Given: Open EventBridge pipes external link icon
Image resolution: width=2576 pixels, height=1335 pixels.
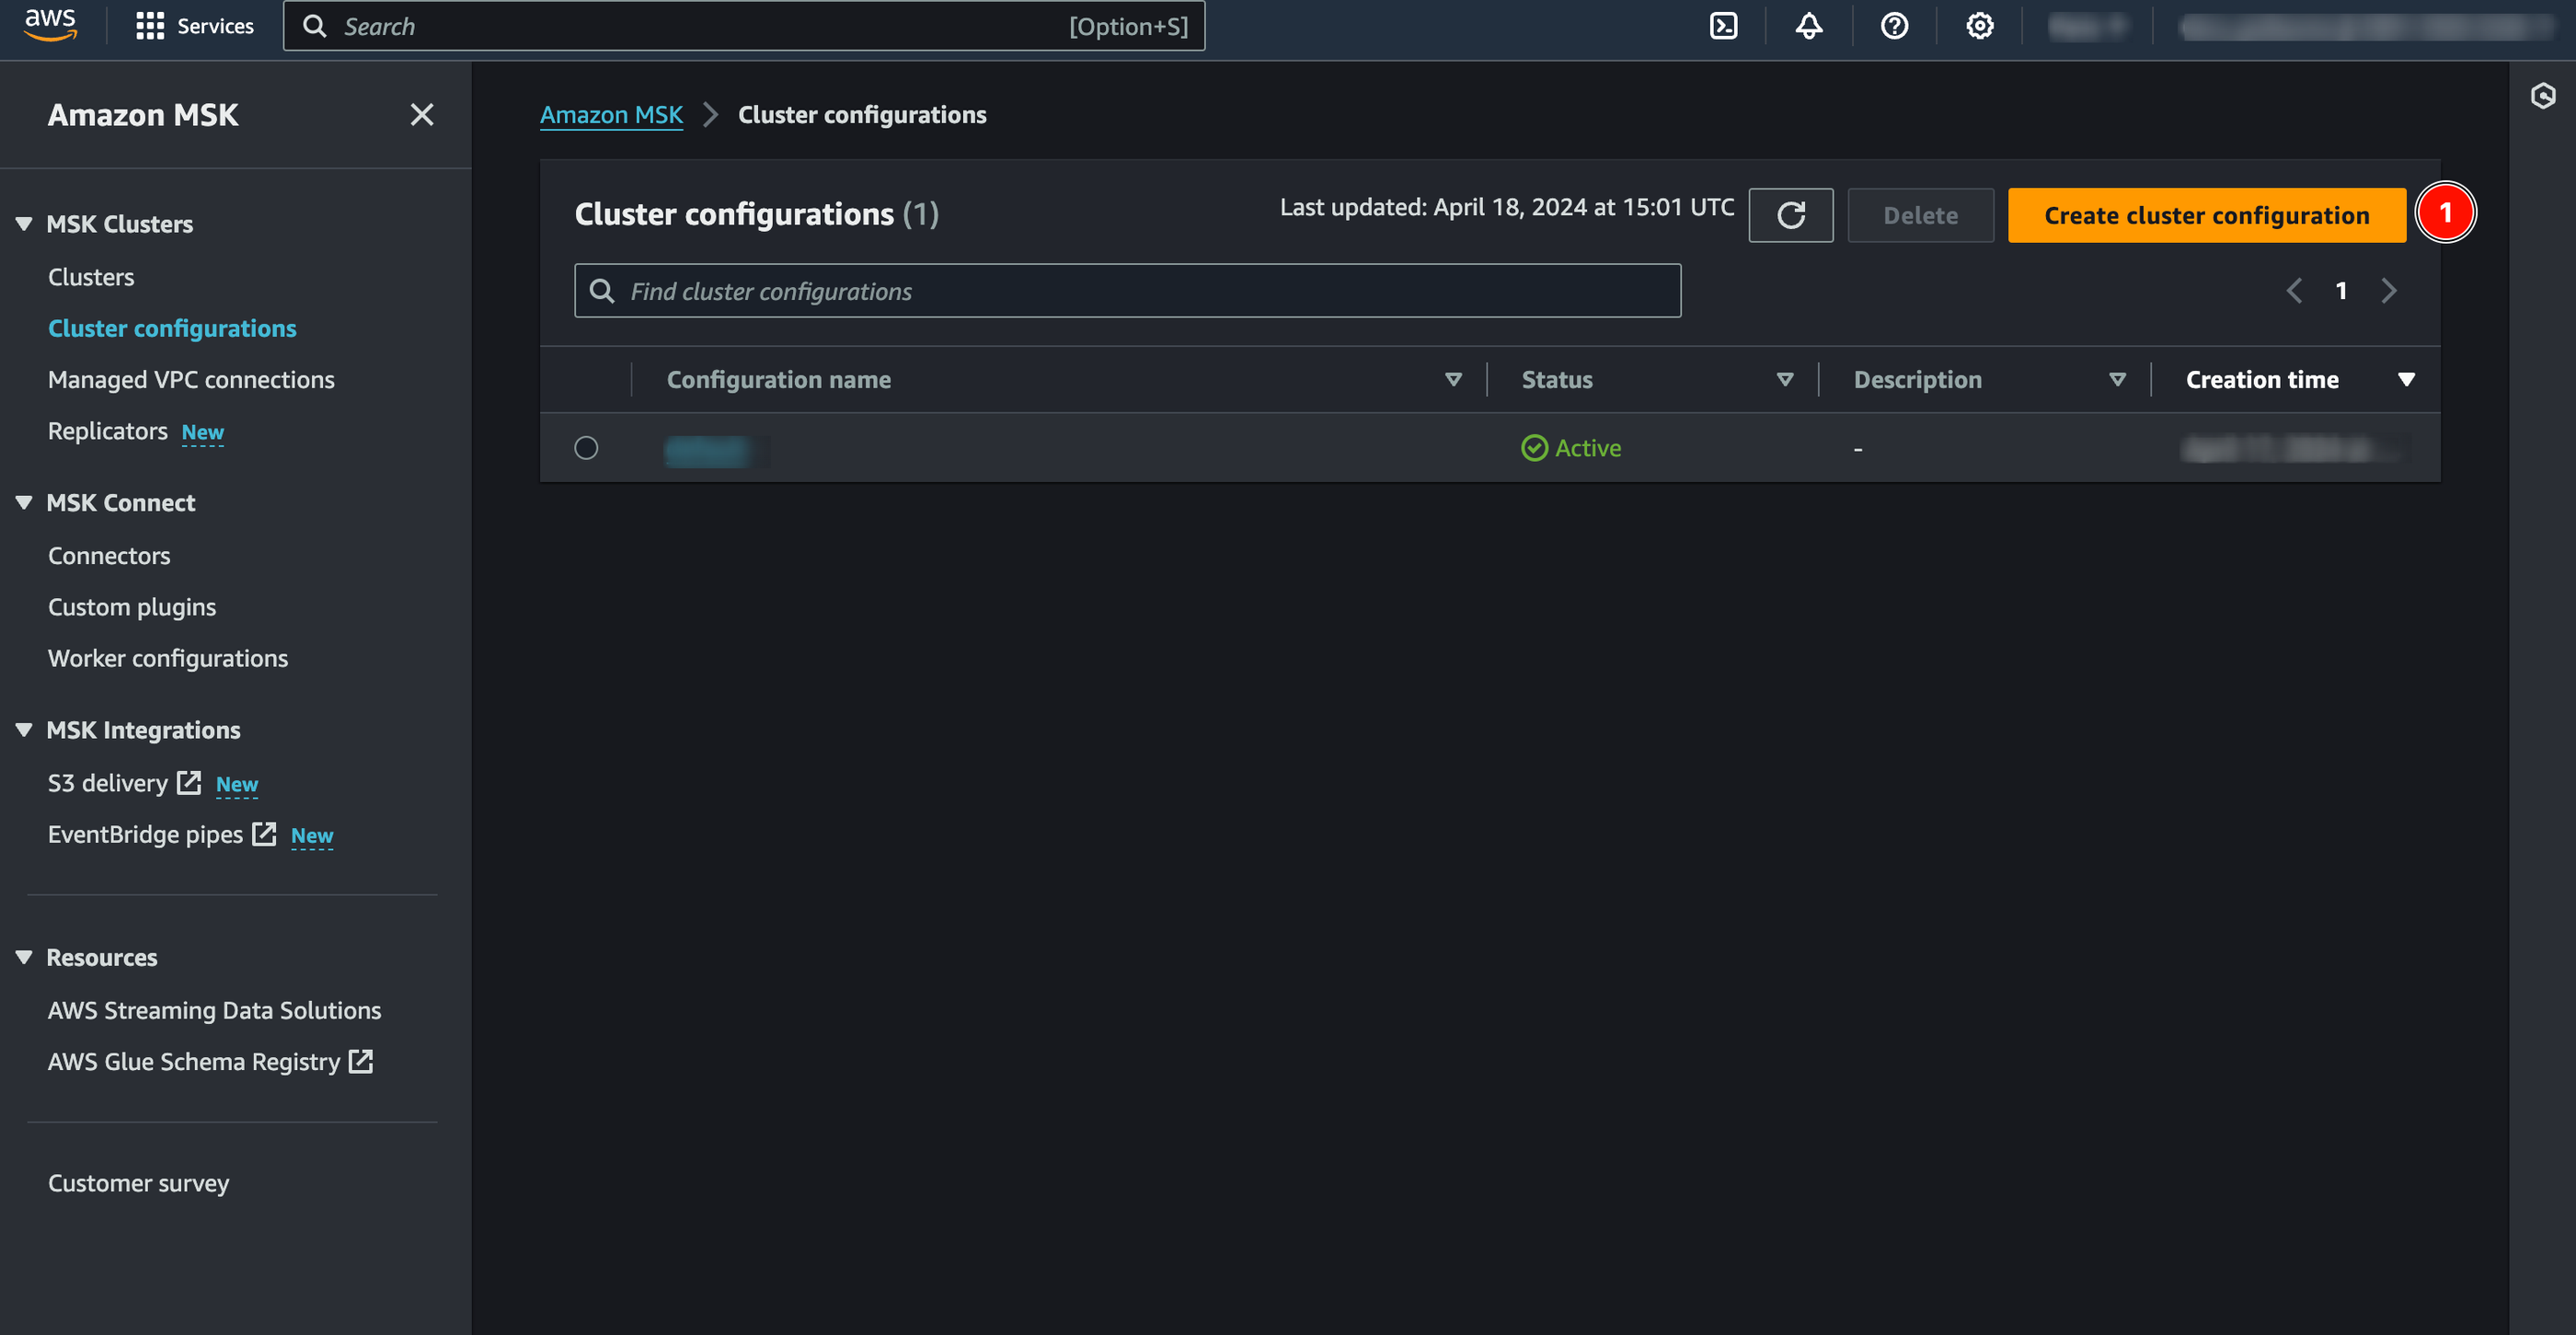Looking at the screenshot, I should point(263,833).
